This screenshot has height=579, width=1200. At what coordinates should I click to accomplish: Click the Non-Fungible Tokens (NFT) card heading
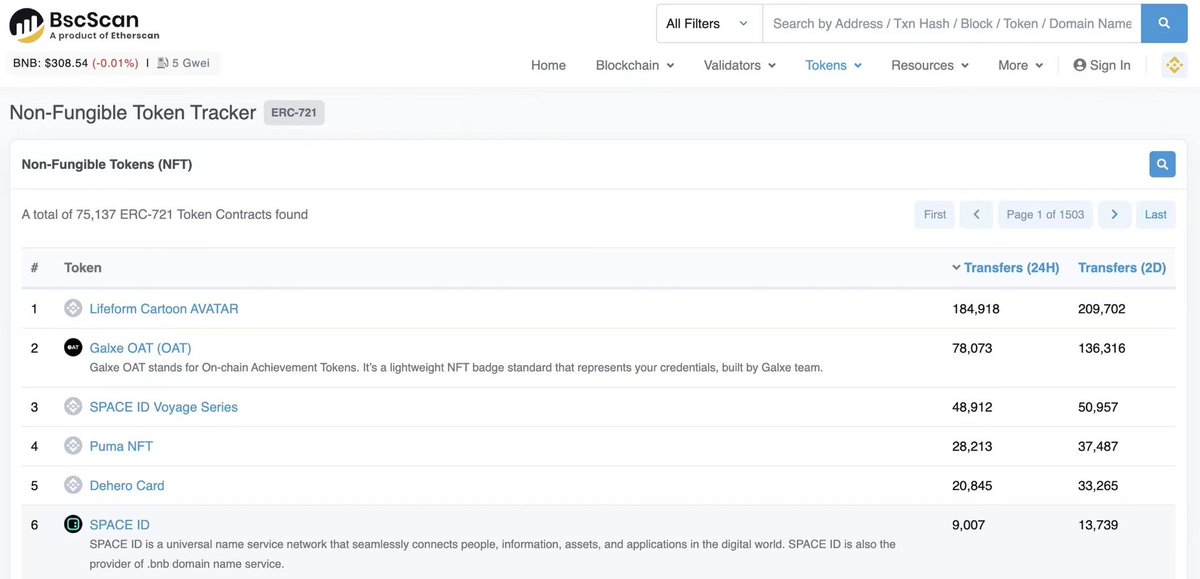[x=107, y=164]
